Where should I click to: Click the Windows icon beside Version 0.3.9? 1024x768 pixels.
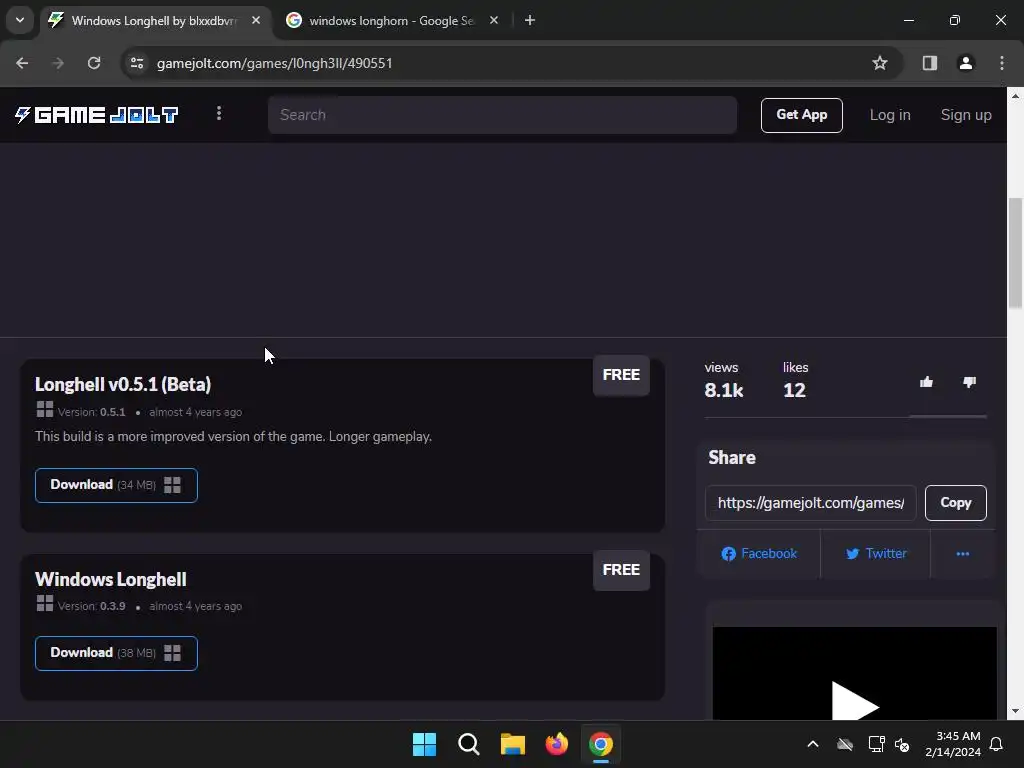(x=45, y=603)
